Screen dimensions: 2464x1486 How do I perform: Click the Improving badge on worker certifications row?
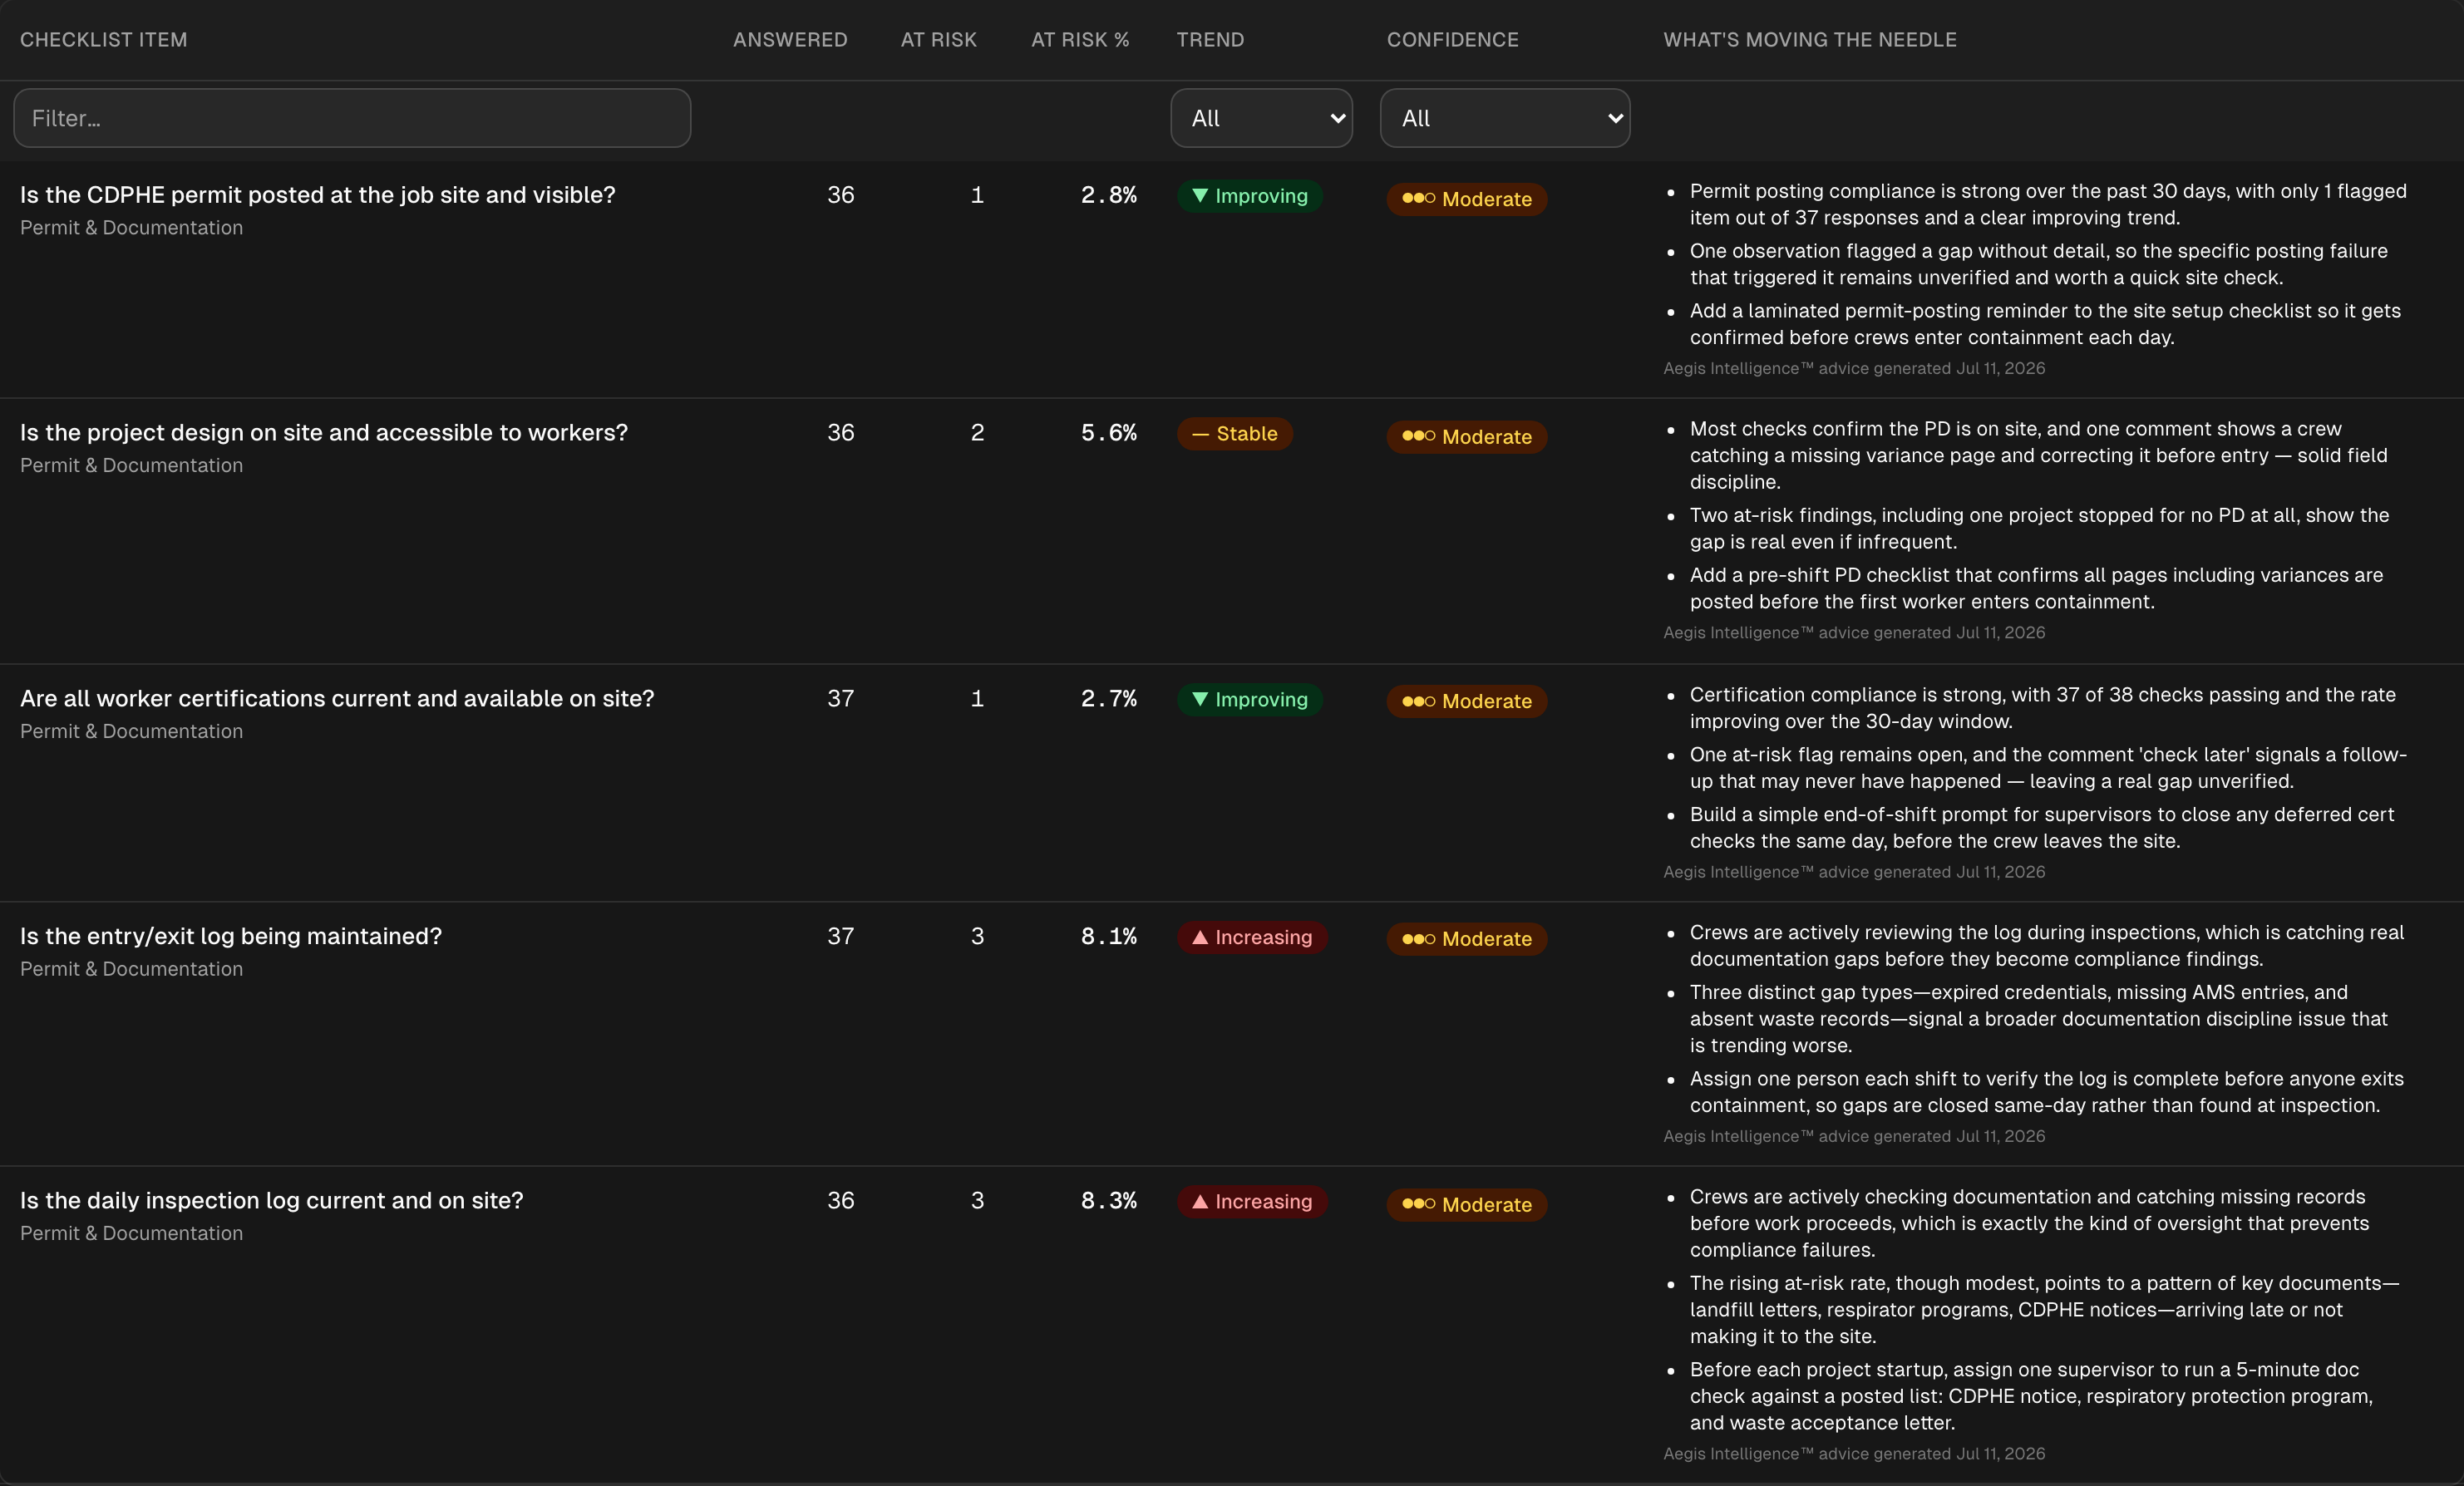point(1249,700)
